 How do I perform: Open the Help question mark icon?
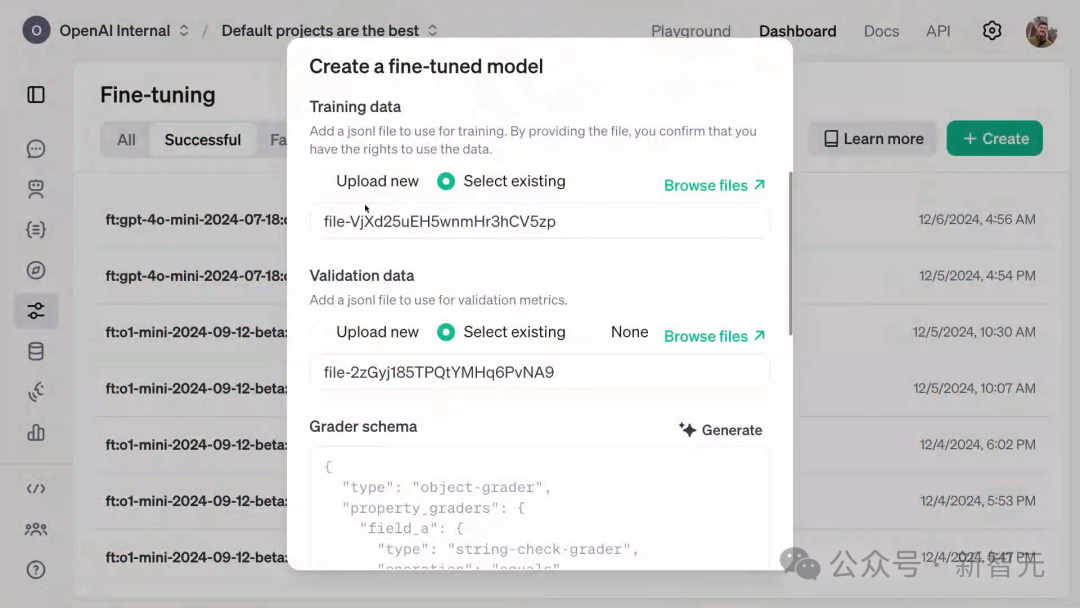point(36,569)
